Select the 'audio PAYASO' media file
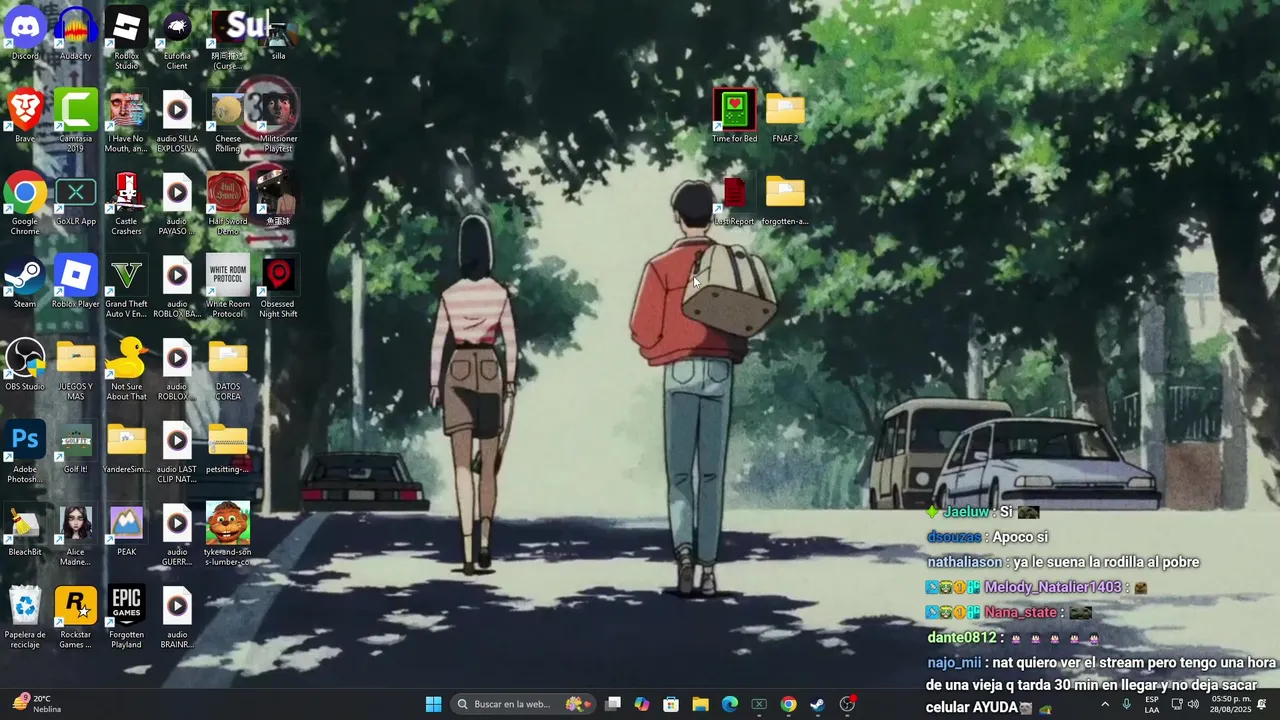1280x720 pixels. coord(177,205)
